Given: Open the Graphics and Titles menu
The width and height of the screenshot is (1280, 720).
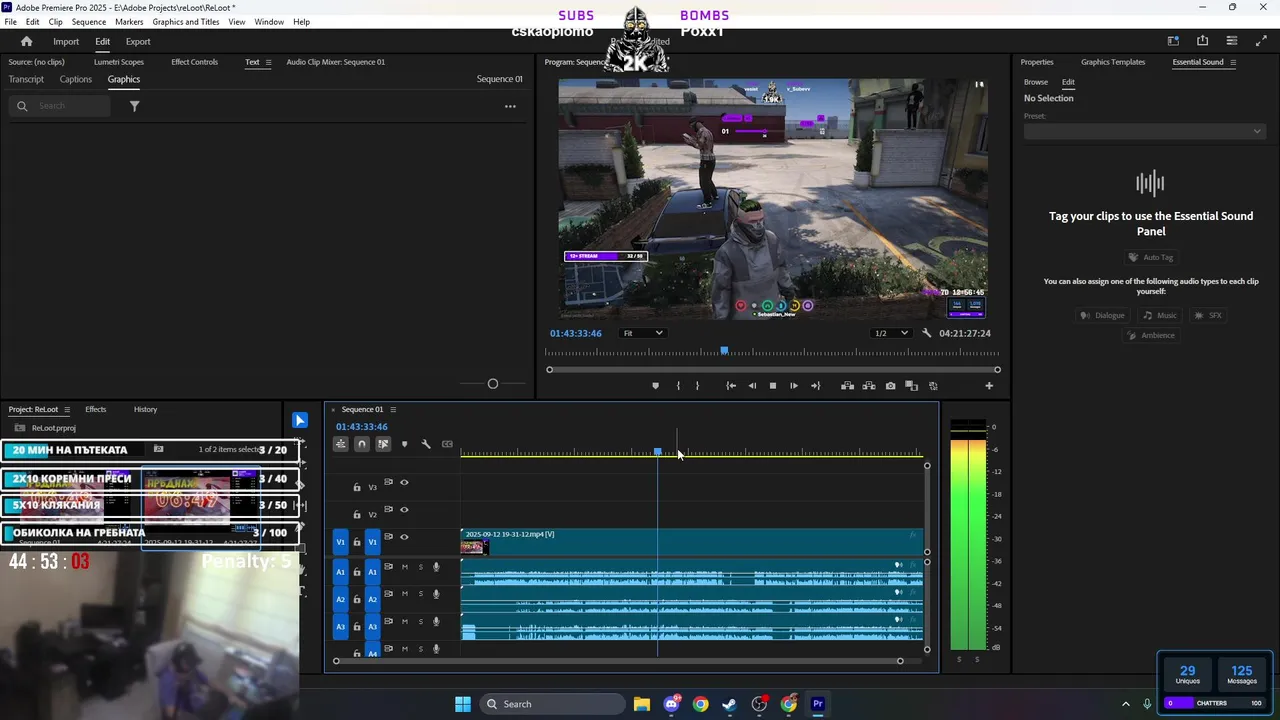Looking at the screenshot, I should click(x=186, y=21).
